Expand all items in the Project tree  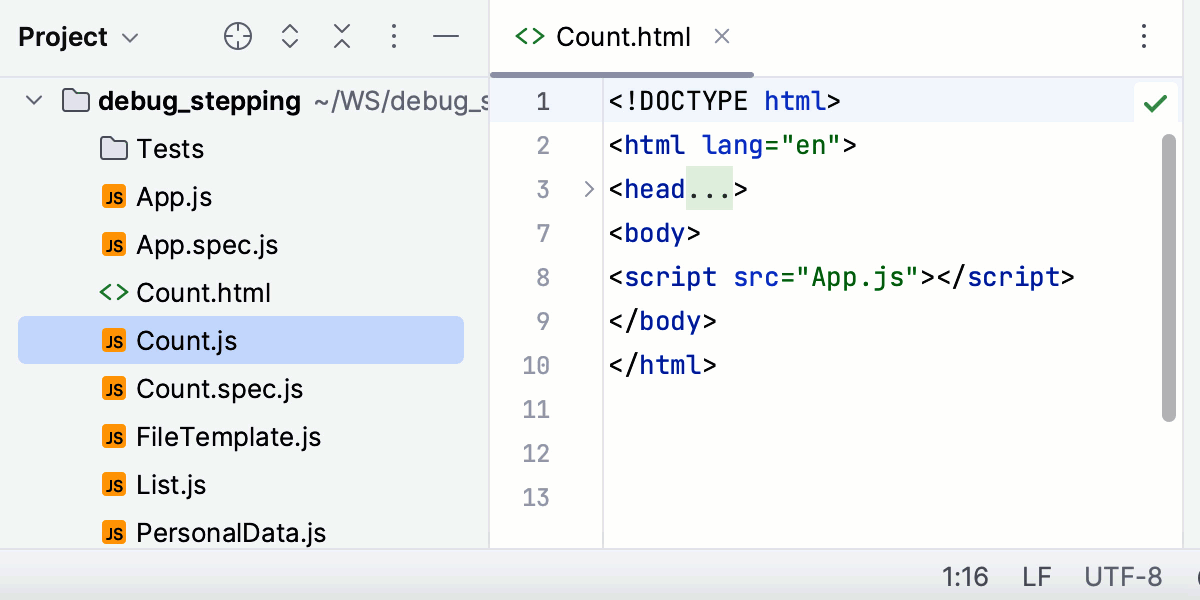coord(289,36)
